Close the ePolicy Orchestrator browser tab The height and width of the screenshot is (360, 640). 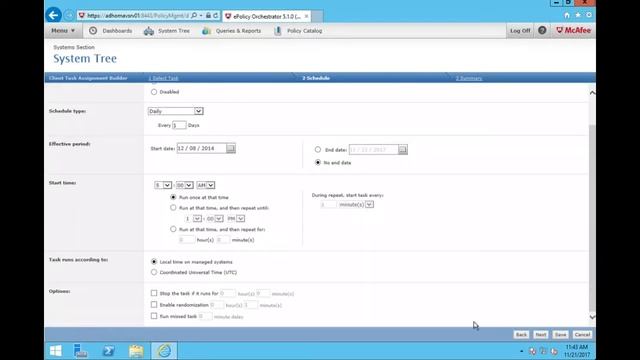307,16
